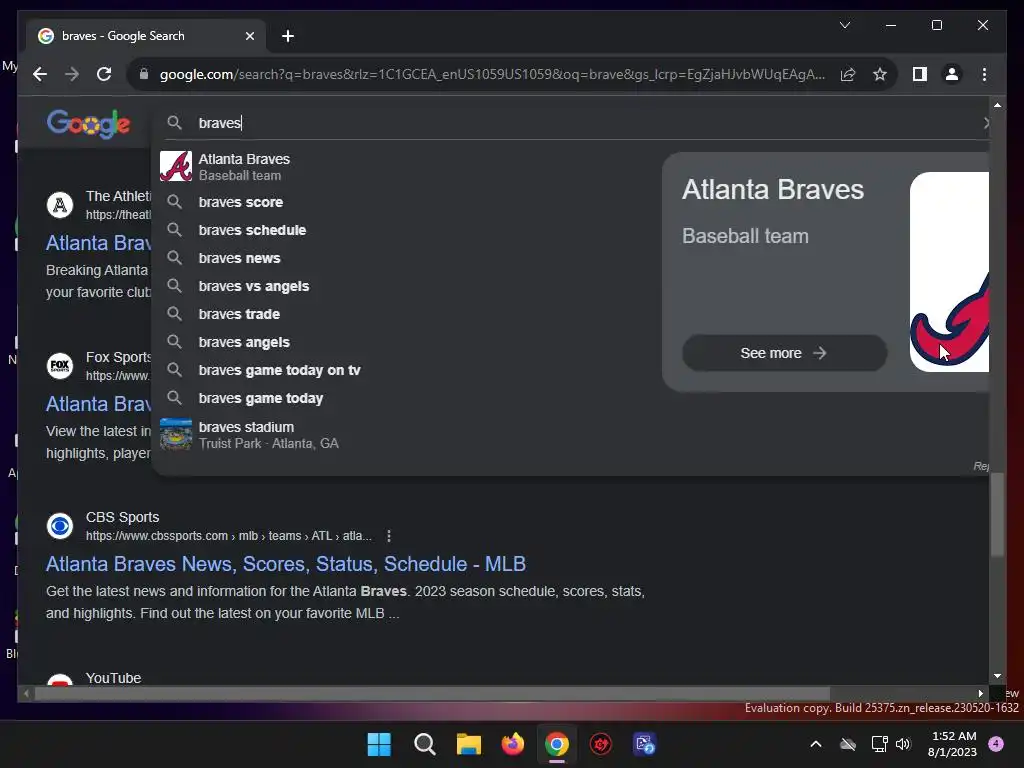This screenshot has height=768, width=1024.
Task: Select the "braves score" suggestion
Action: tap(406, 202)
